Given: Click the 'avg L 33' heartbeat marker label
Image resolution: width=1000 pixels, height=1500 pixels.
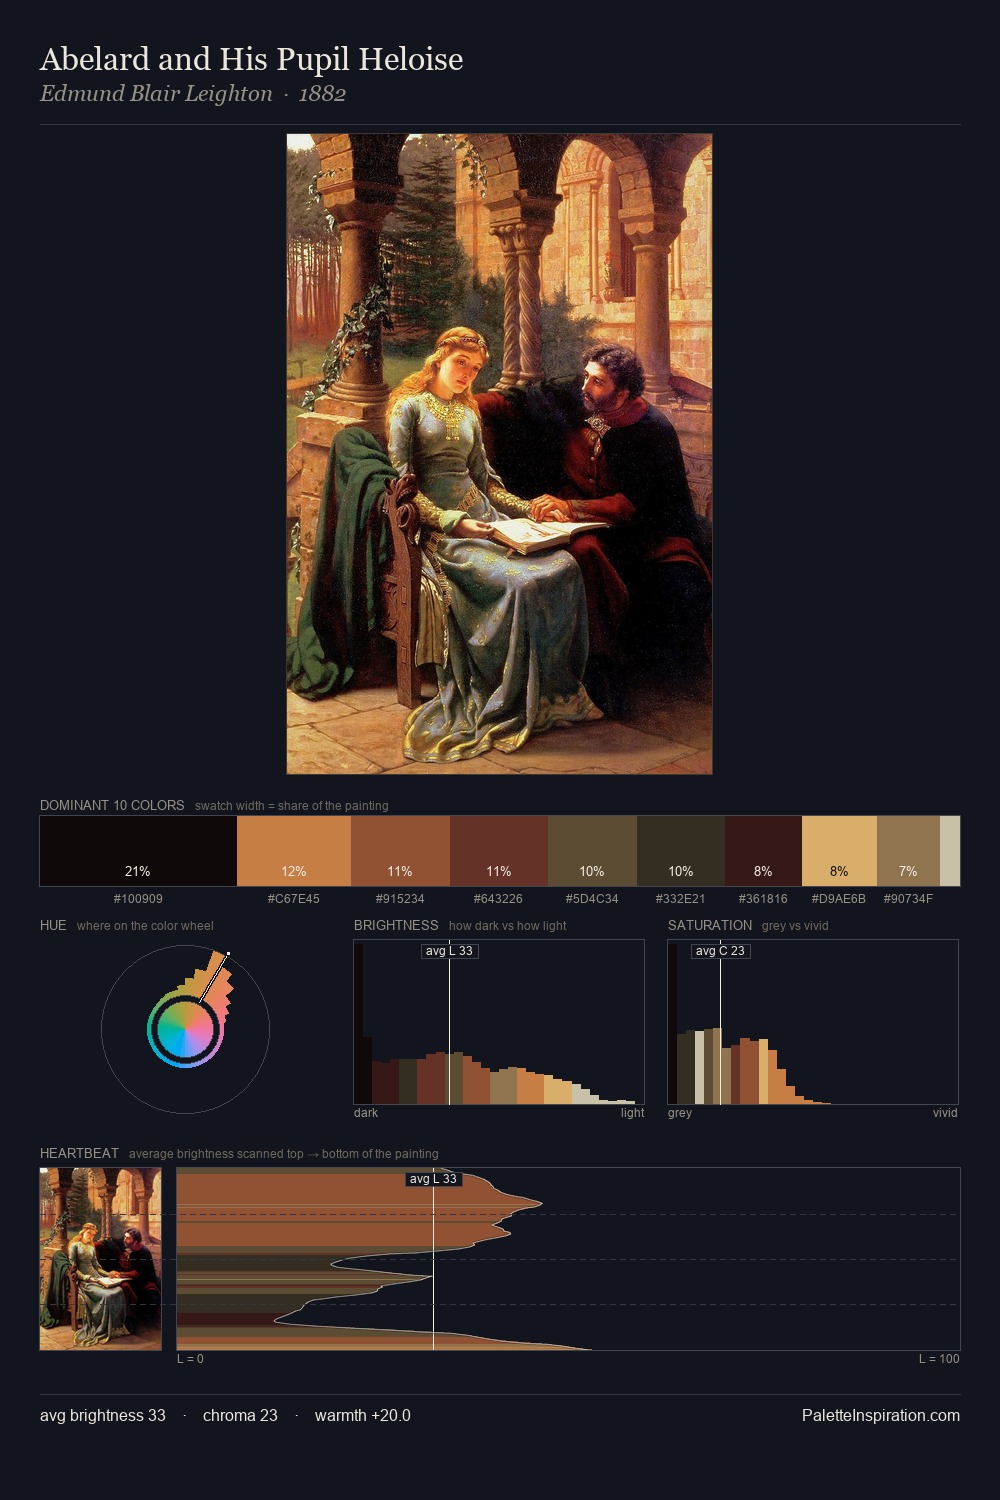Looking at the screenshot, I should pyautogui.click(x=433, y=1179).
